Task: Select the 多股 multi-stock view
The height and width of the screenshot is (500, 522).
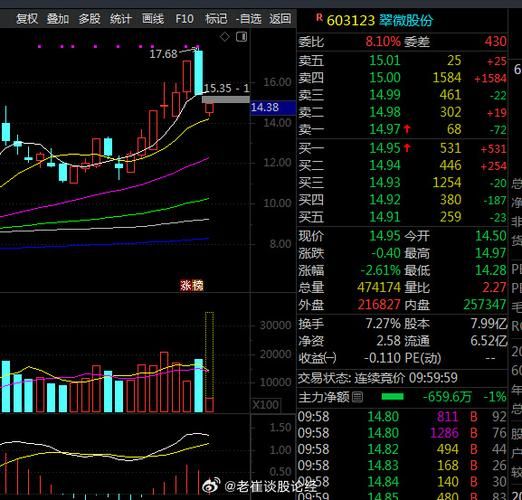Action: (89, 19)
